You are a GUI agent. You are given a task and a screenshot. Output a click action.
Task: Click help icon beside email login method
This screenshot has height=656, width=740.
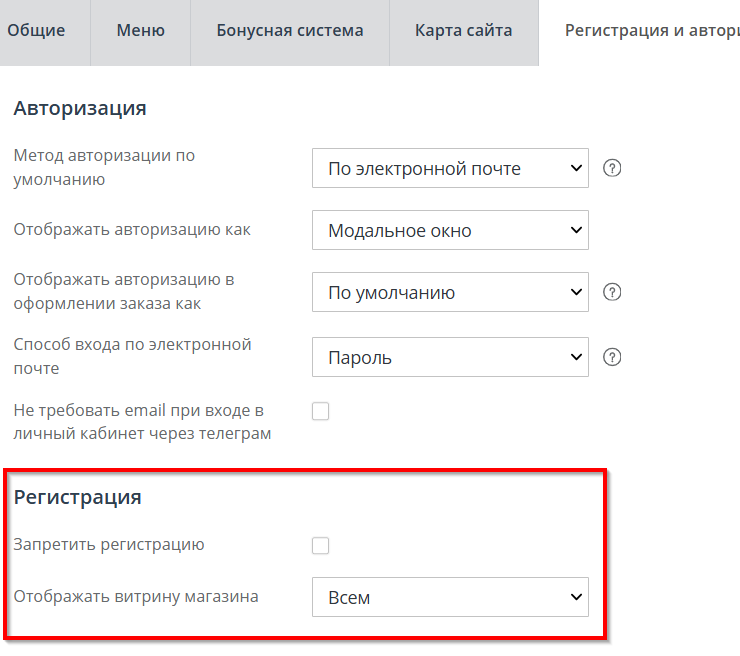pos(613,357)
